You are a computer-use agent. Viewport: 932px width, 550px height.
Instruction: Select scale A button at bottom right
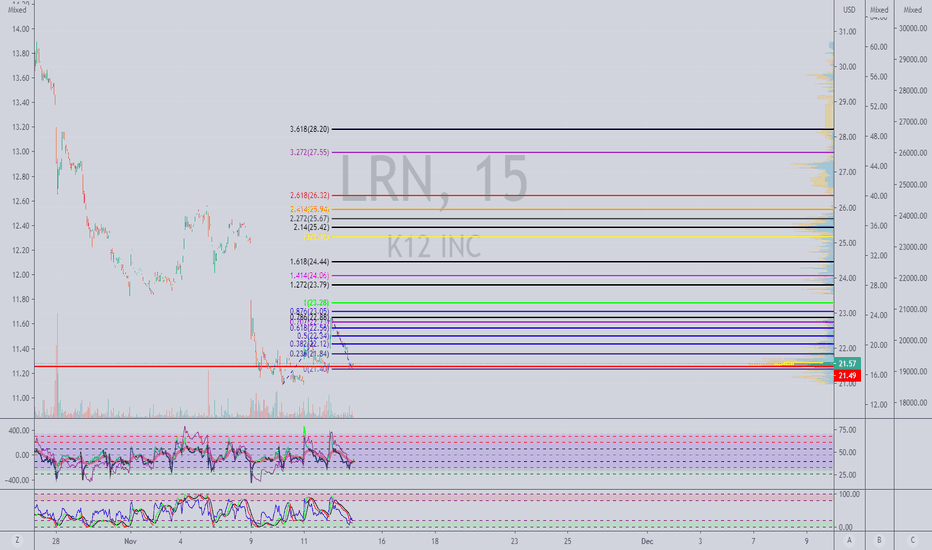[849, 540]
